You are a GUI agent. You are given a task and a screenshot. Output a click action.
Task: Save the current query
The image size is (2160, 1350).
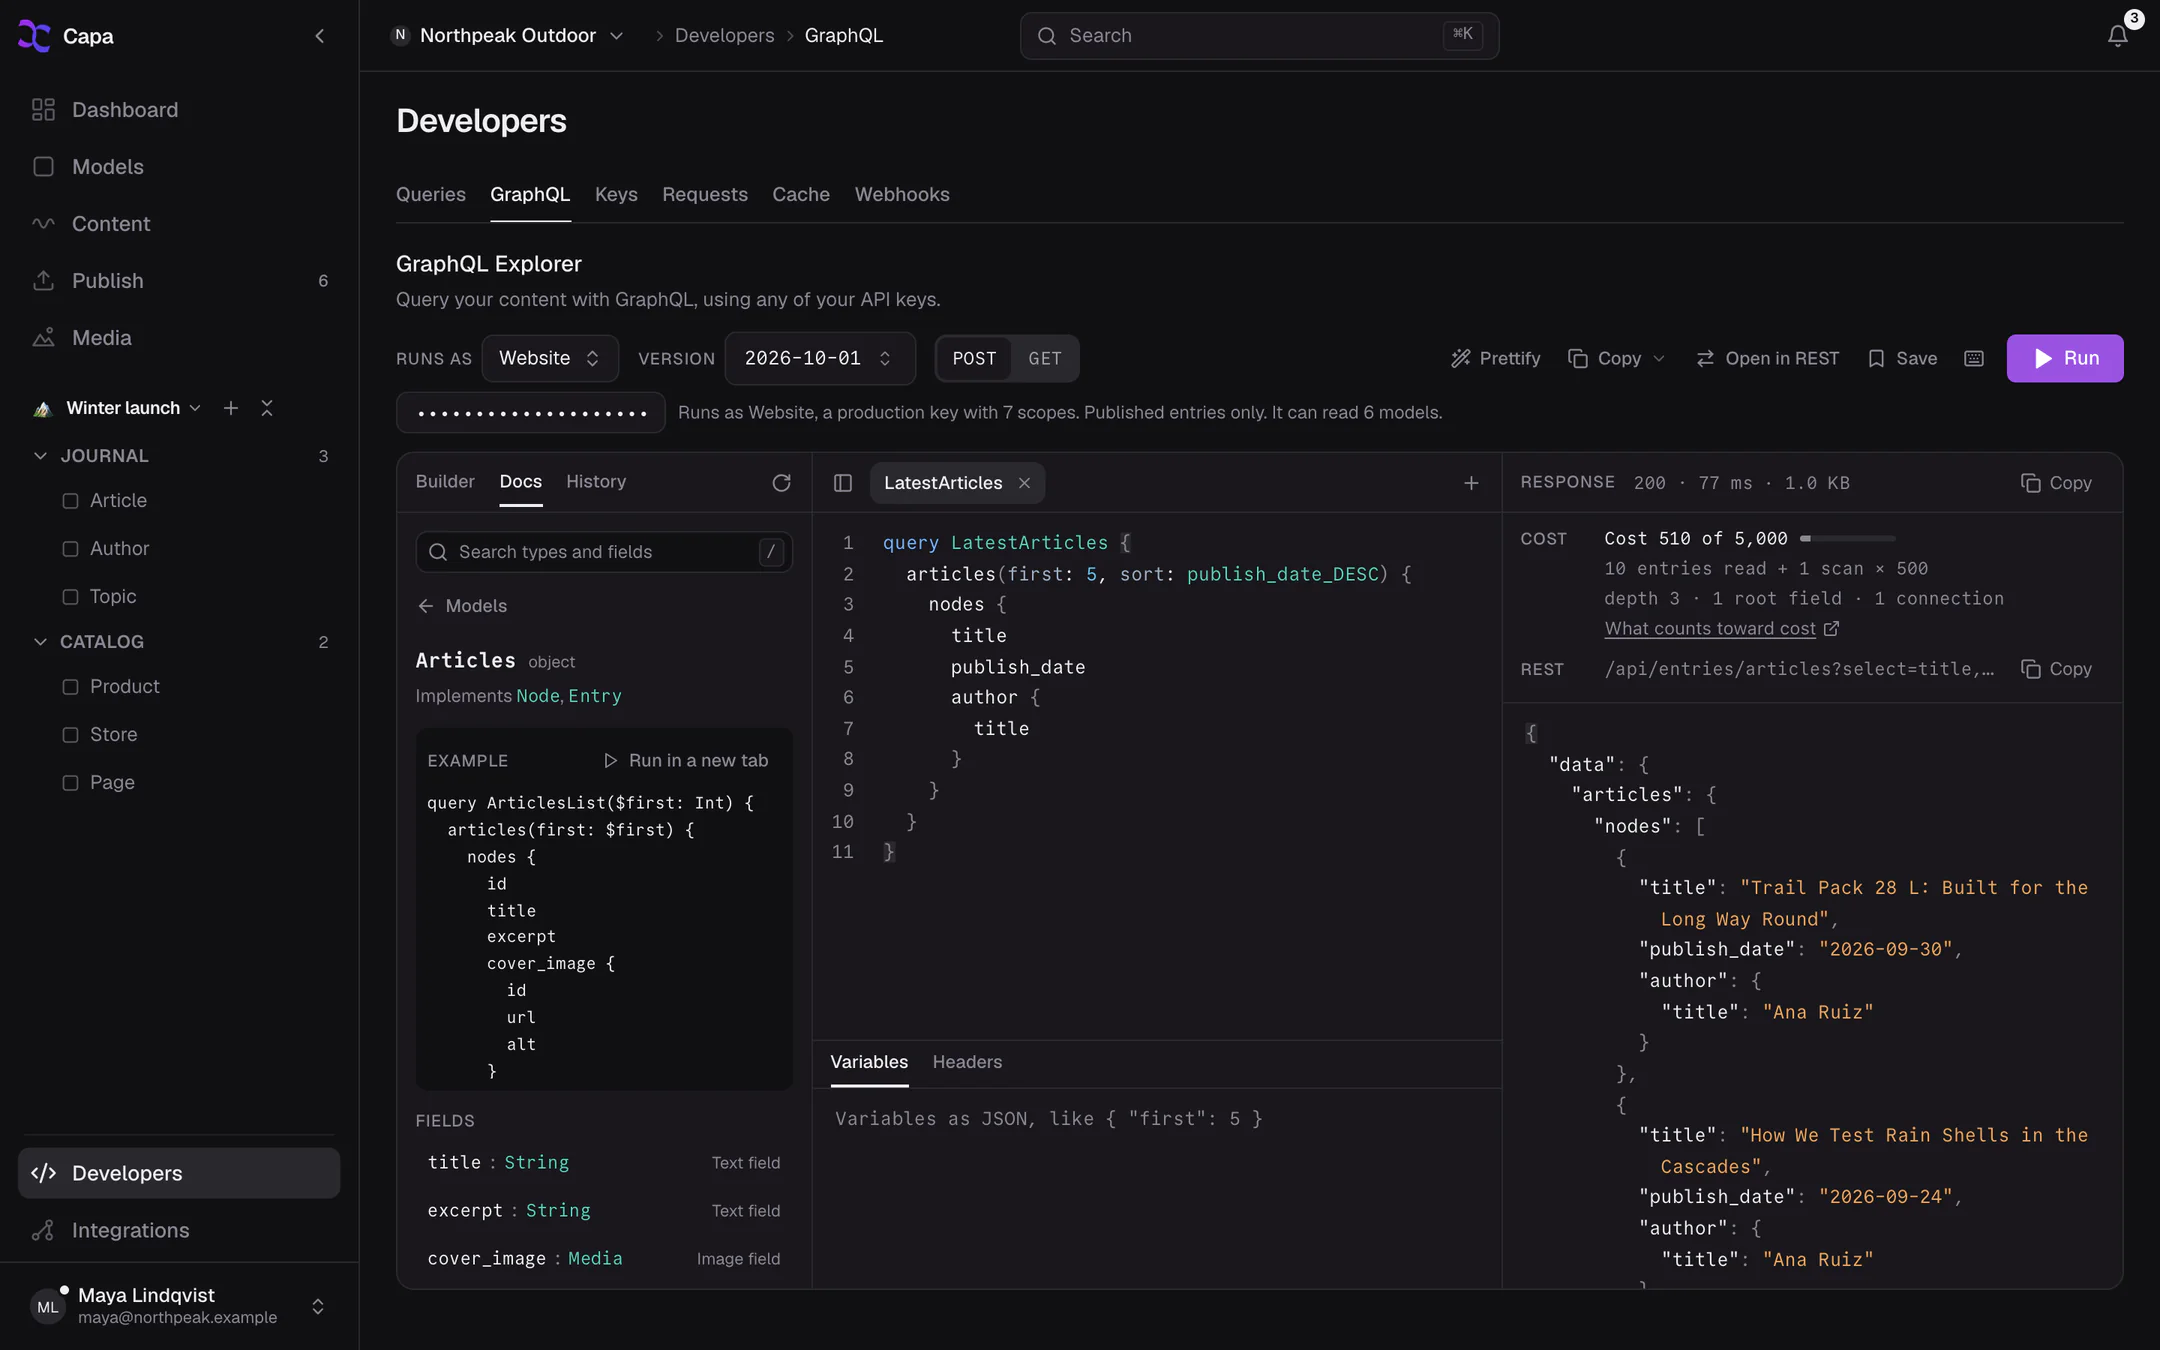(1903, 358)
